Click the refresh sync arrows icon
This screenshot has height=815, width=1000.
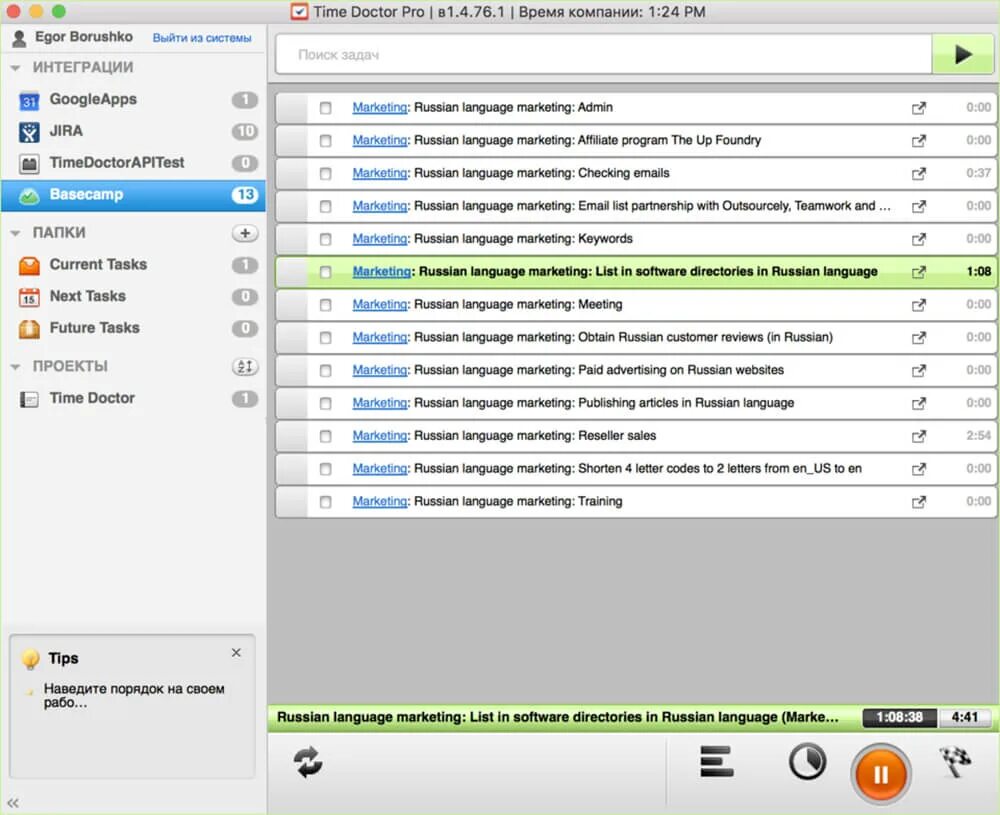[308, 762]
